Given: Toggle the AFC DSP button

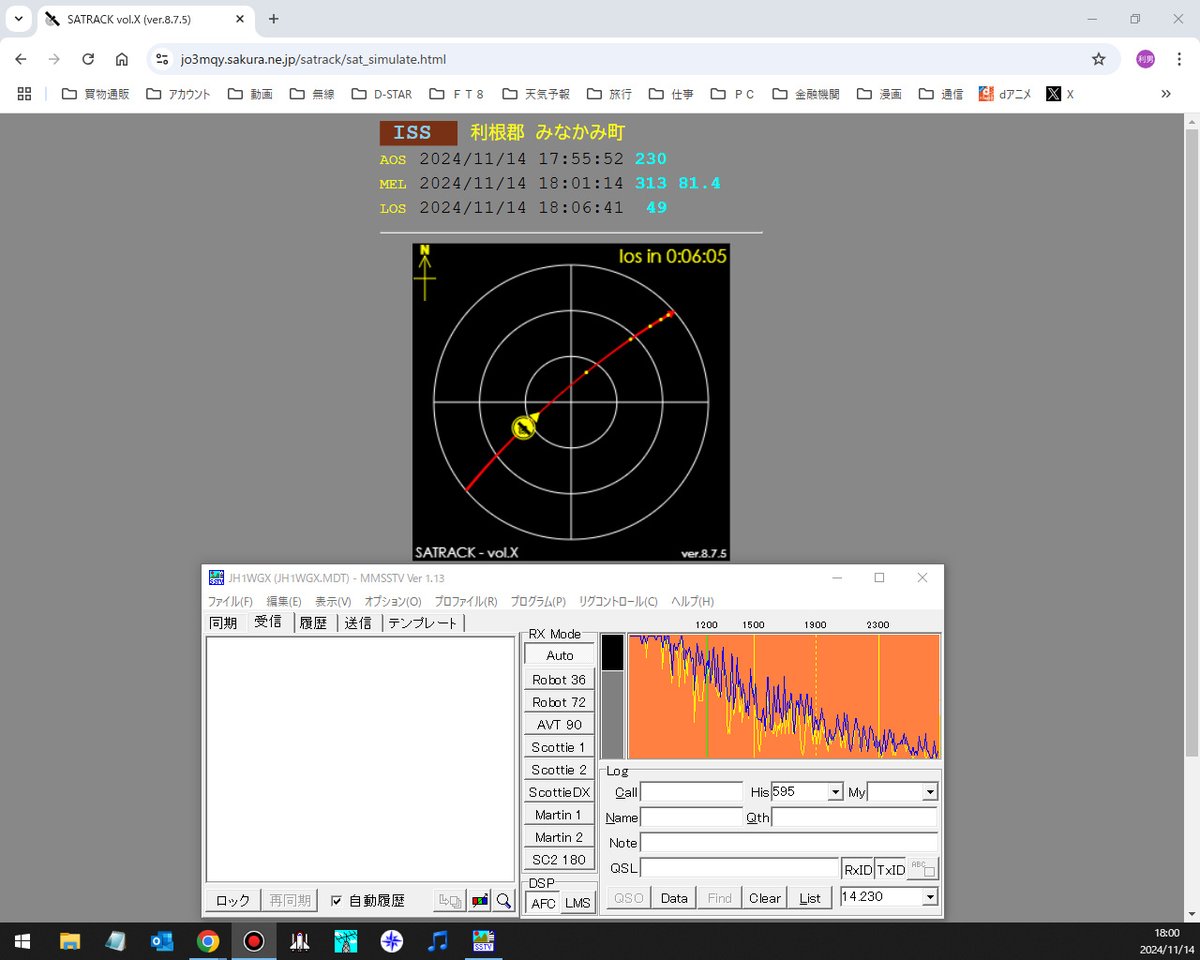Looking at the screenshot, I should click(543, 902).
